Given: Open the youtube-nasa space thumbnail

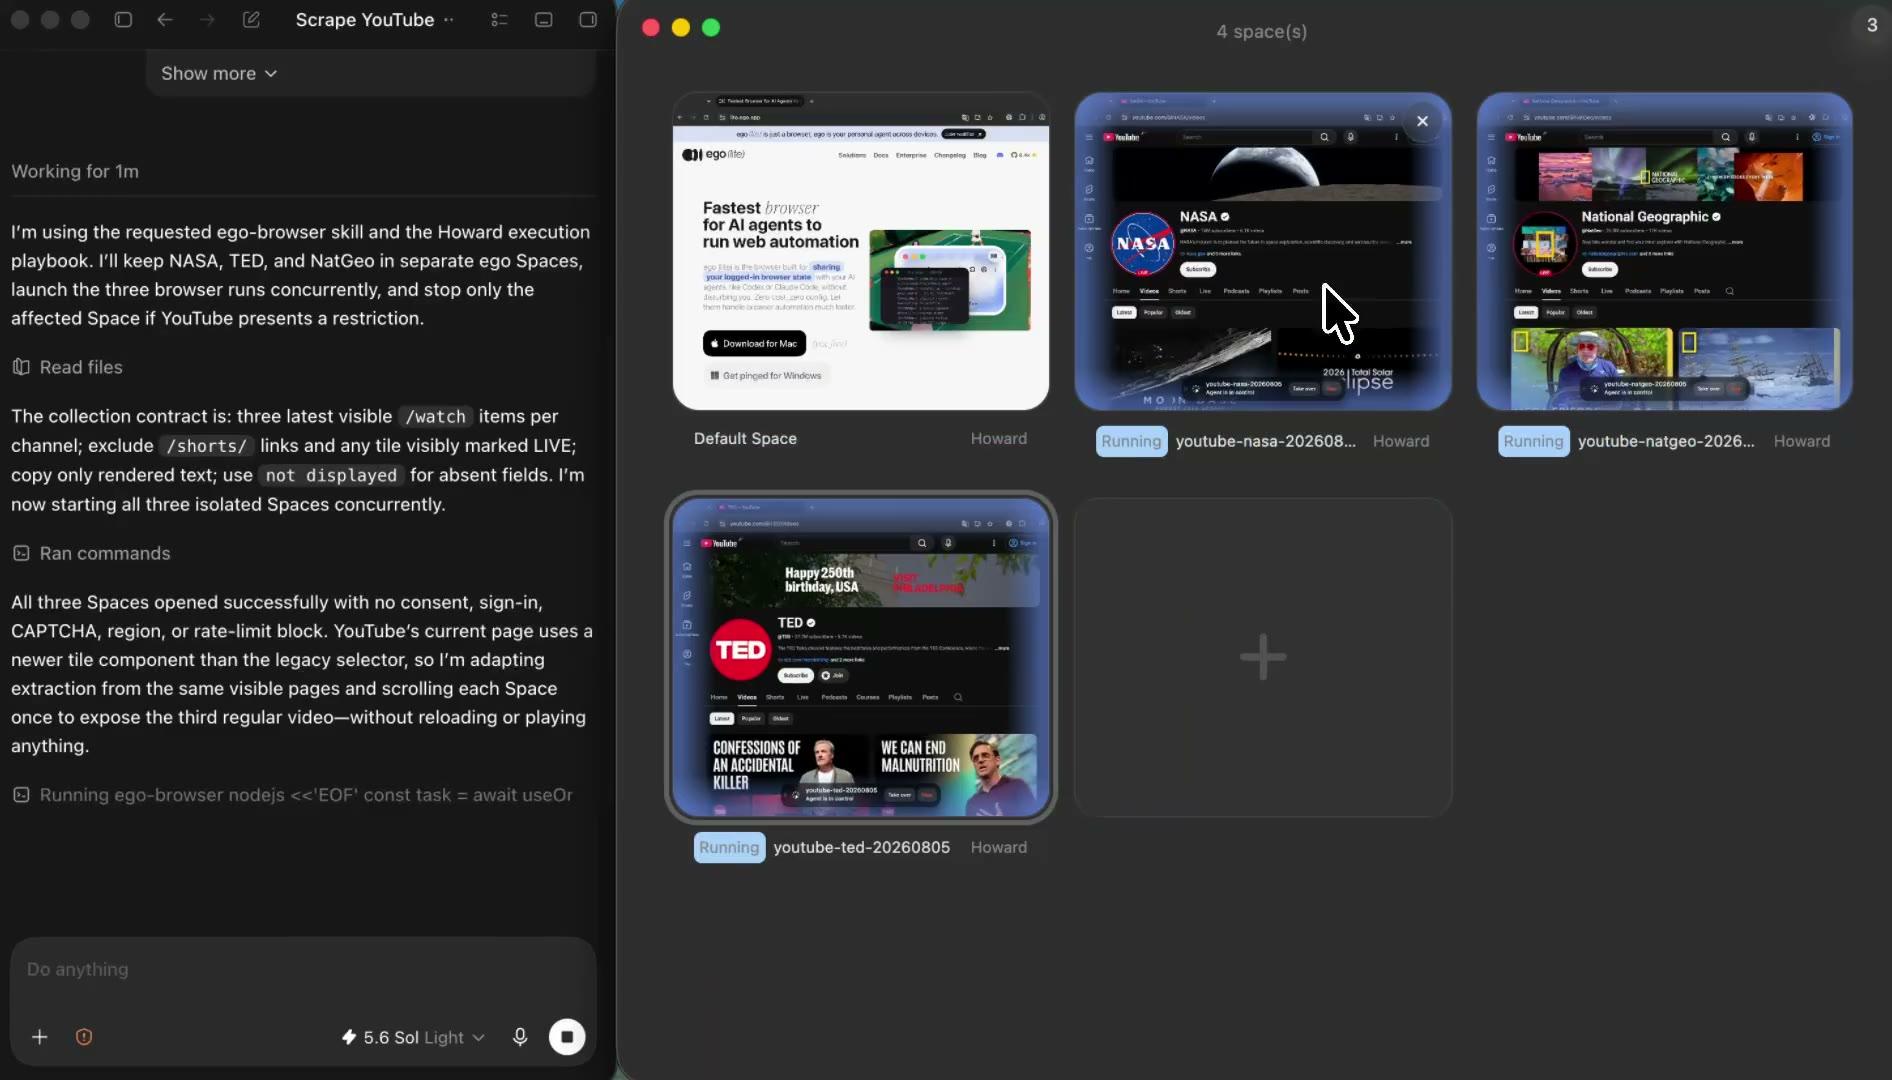Looking at the screenshot, I should 1263,251.
